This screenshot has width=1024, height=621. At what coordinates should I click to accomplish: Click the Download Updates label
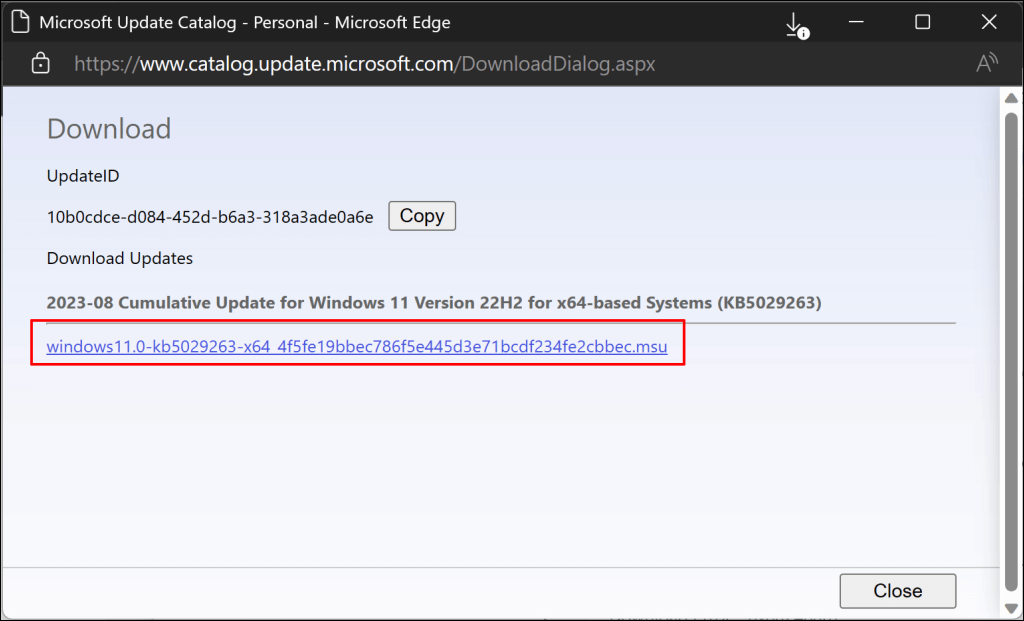coord(120,258)
